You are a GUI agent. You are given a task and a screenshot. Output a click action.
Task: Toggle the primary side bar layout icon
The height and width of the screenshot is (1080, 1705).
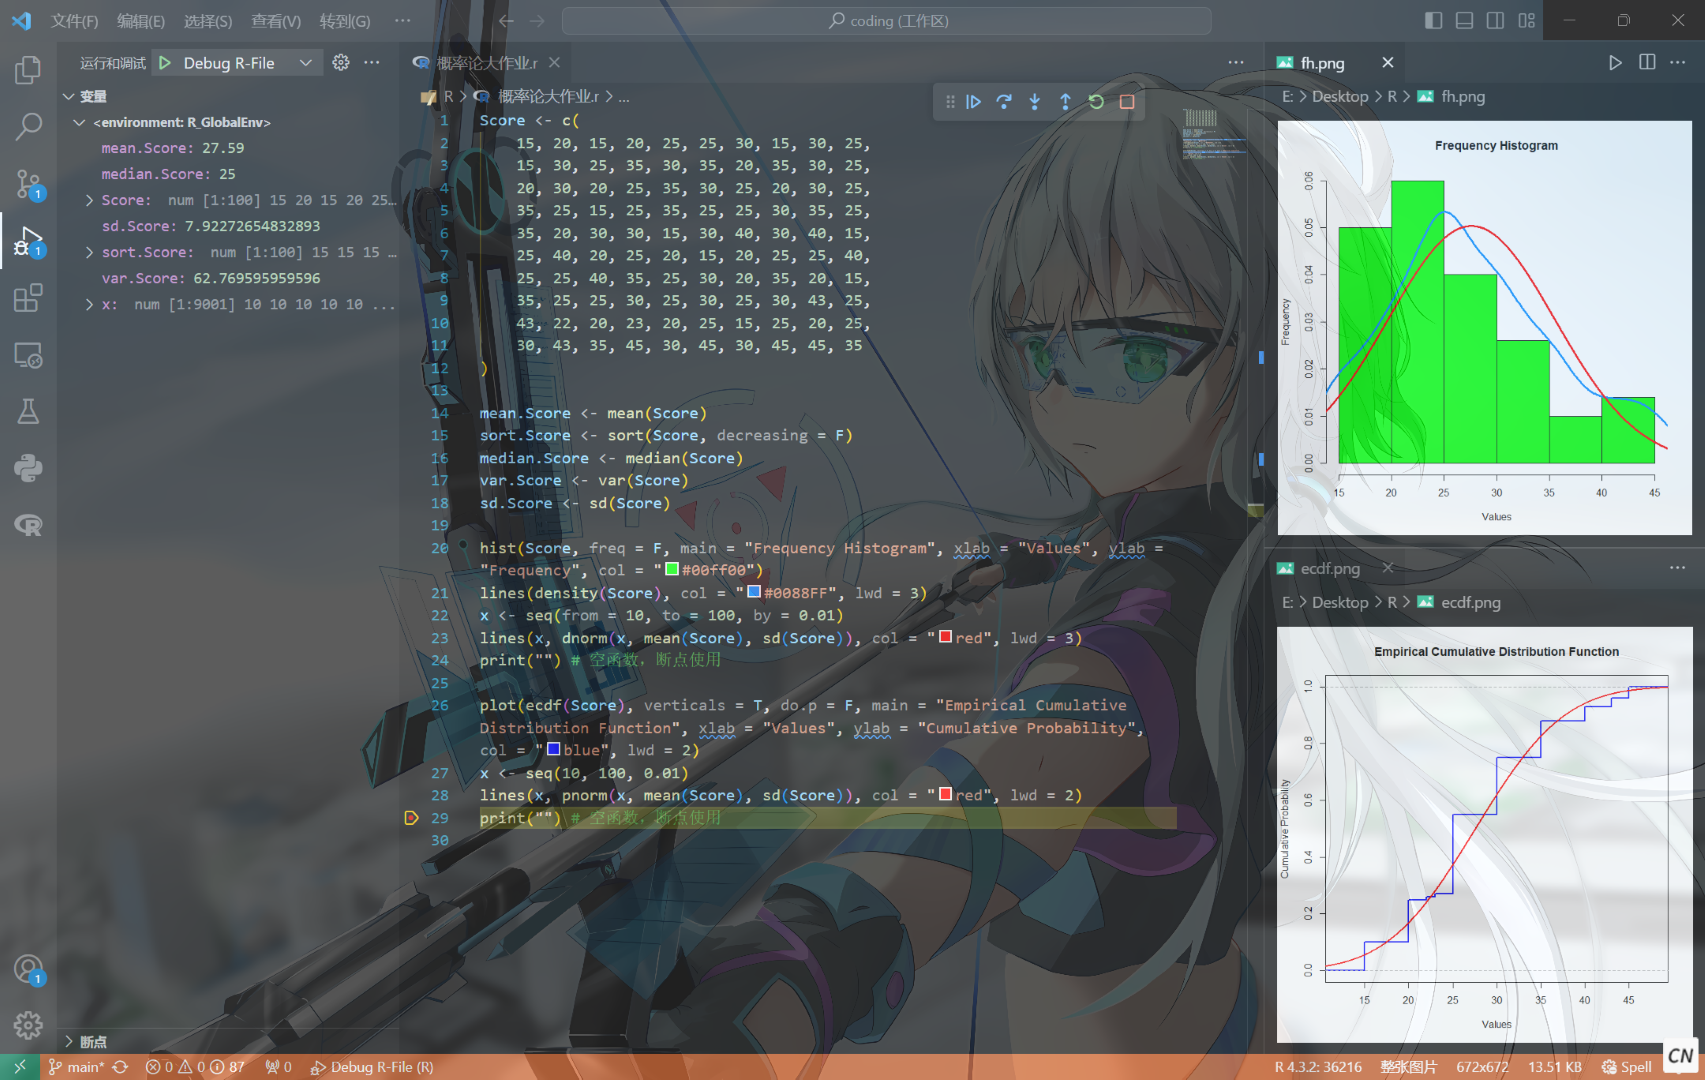pos(1434,21)
